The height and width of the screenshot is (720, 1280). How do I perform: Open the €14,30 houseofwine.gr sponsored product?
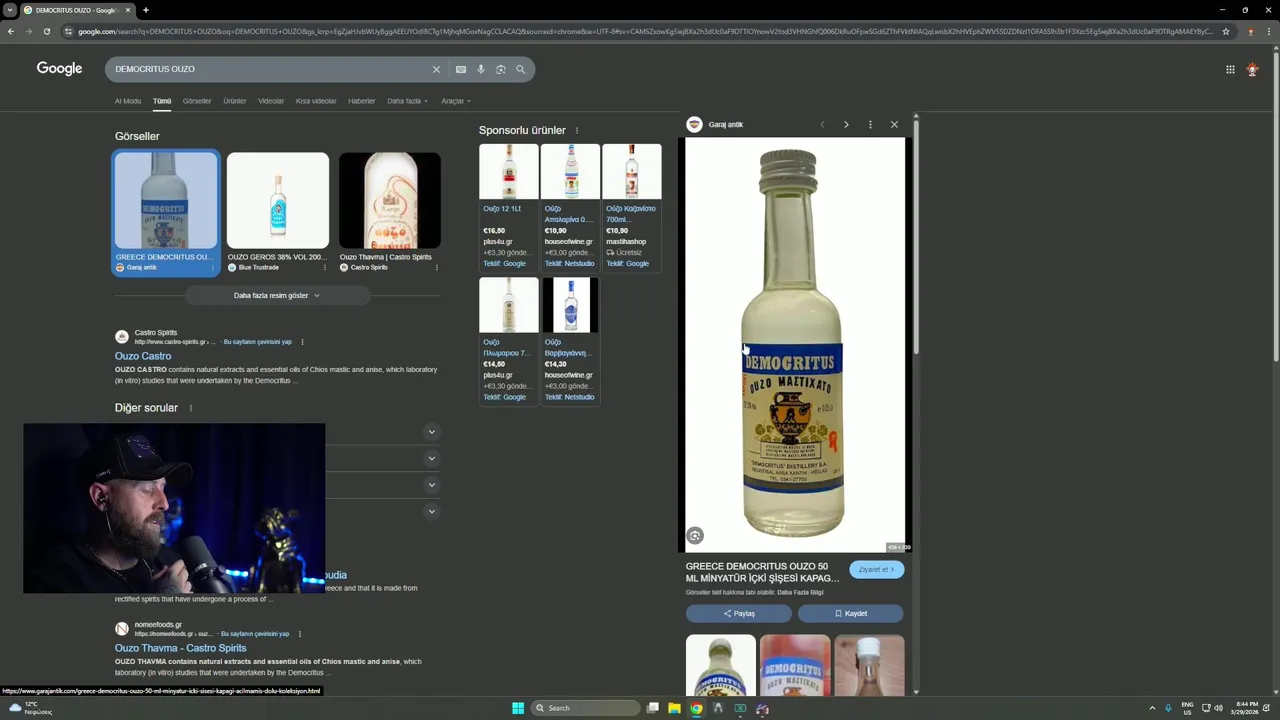coord(570,340)
